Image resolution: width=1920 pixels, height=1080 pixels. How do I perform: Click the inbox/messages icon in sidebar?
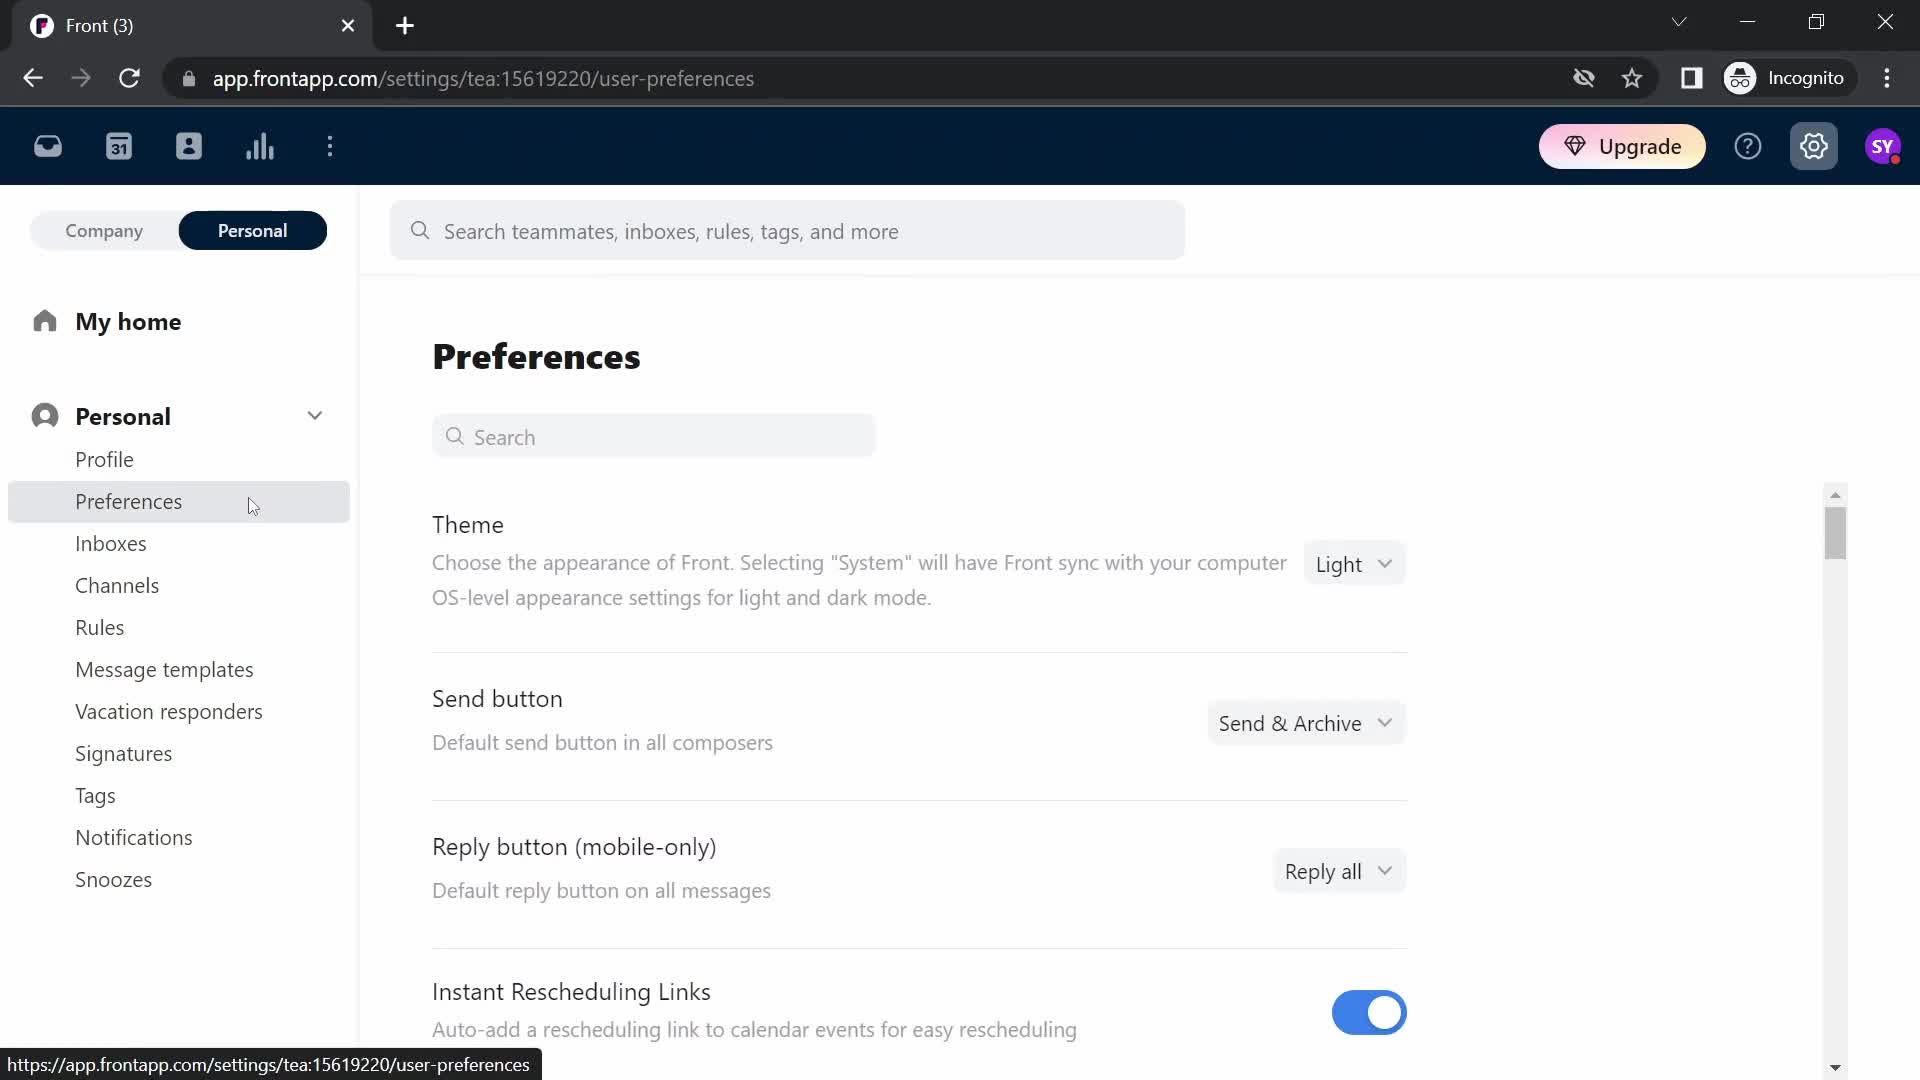(47, 146)
